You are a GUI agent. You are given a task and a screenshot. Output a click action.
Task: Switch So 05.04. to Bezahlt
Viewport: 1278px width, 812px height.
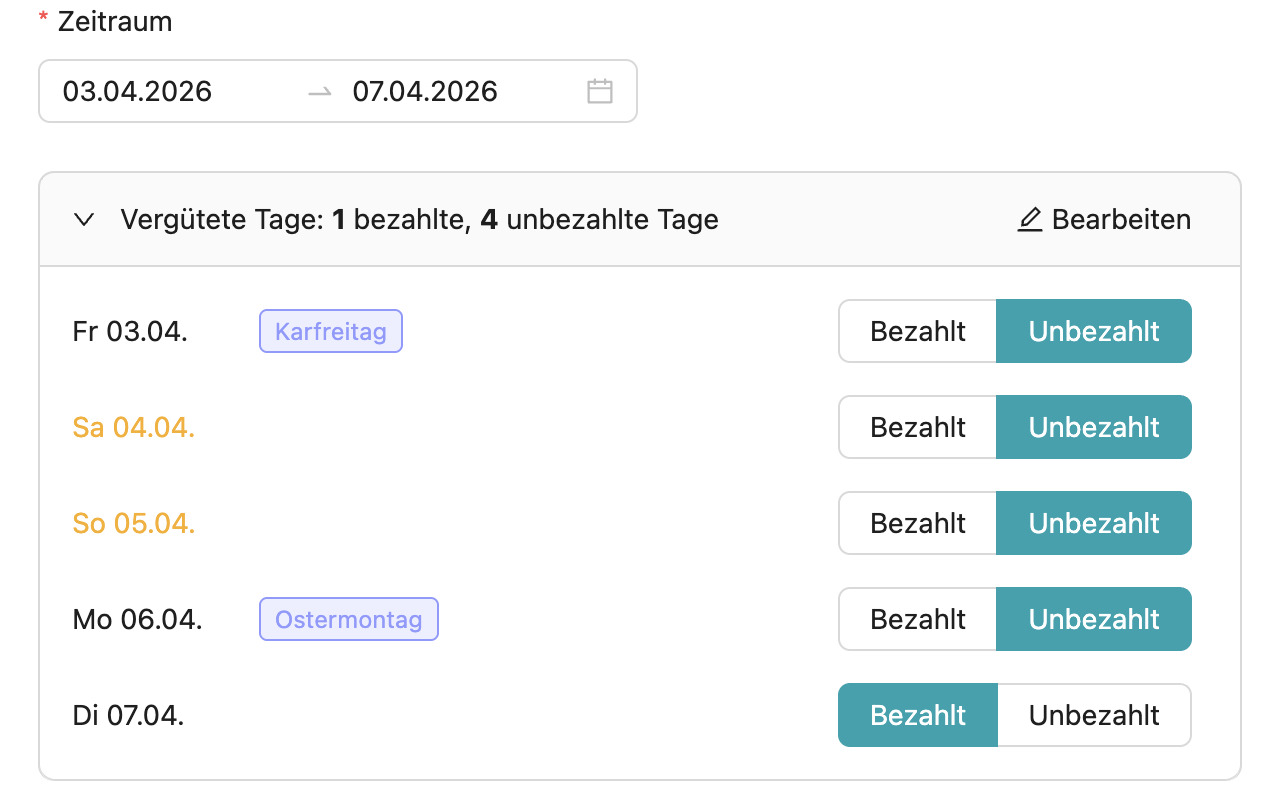[x=917, y=523]
